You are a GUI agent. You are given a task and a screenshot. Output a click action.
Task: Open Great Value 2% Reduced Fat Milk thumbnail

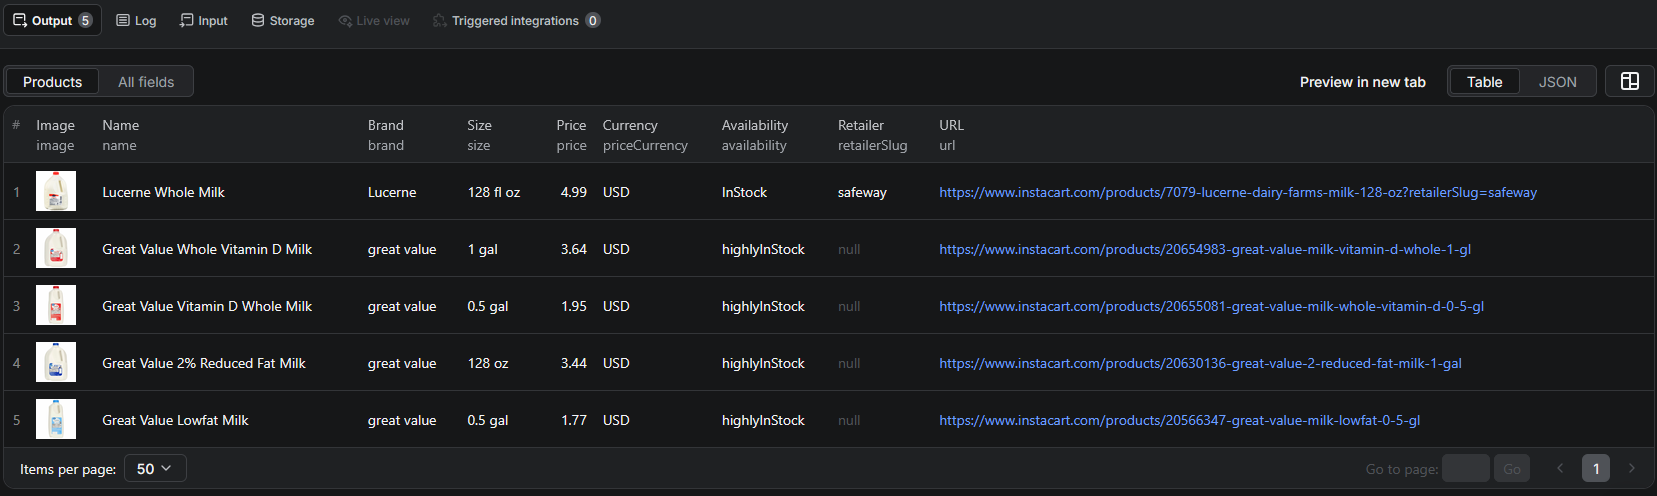[56, 363]
